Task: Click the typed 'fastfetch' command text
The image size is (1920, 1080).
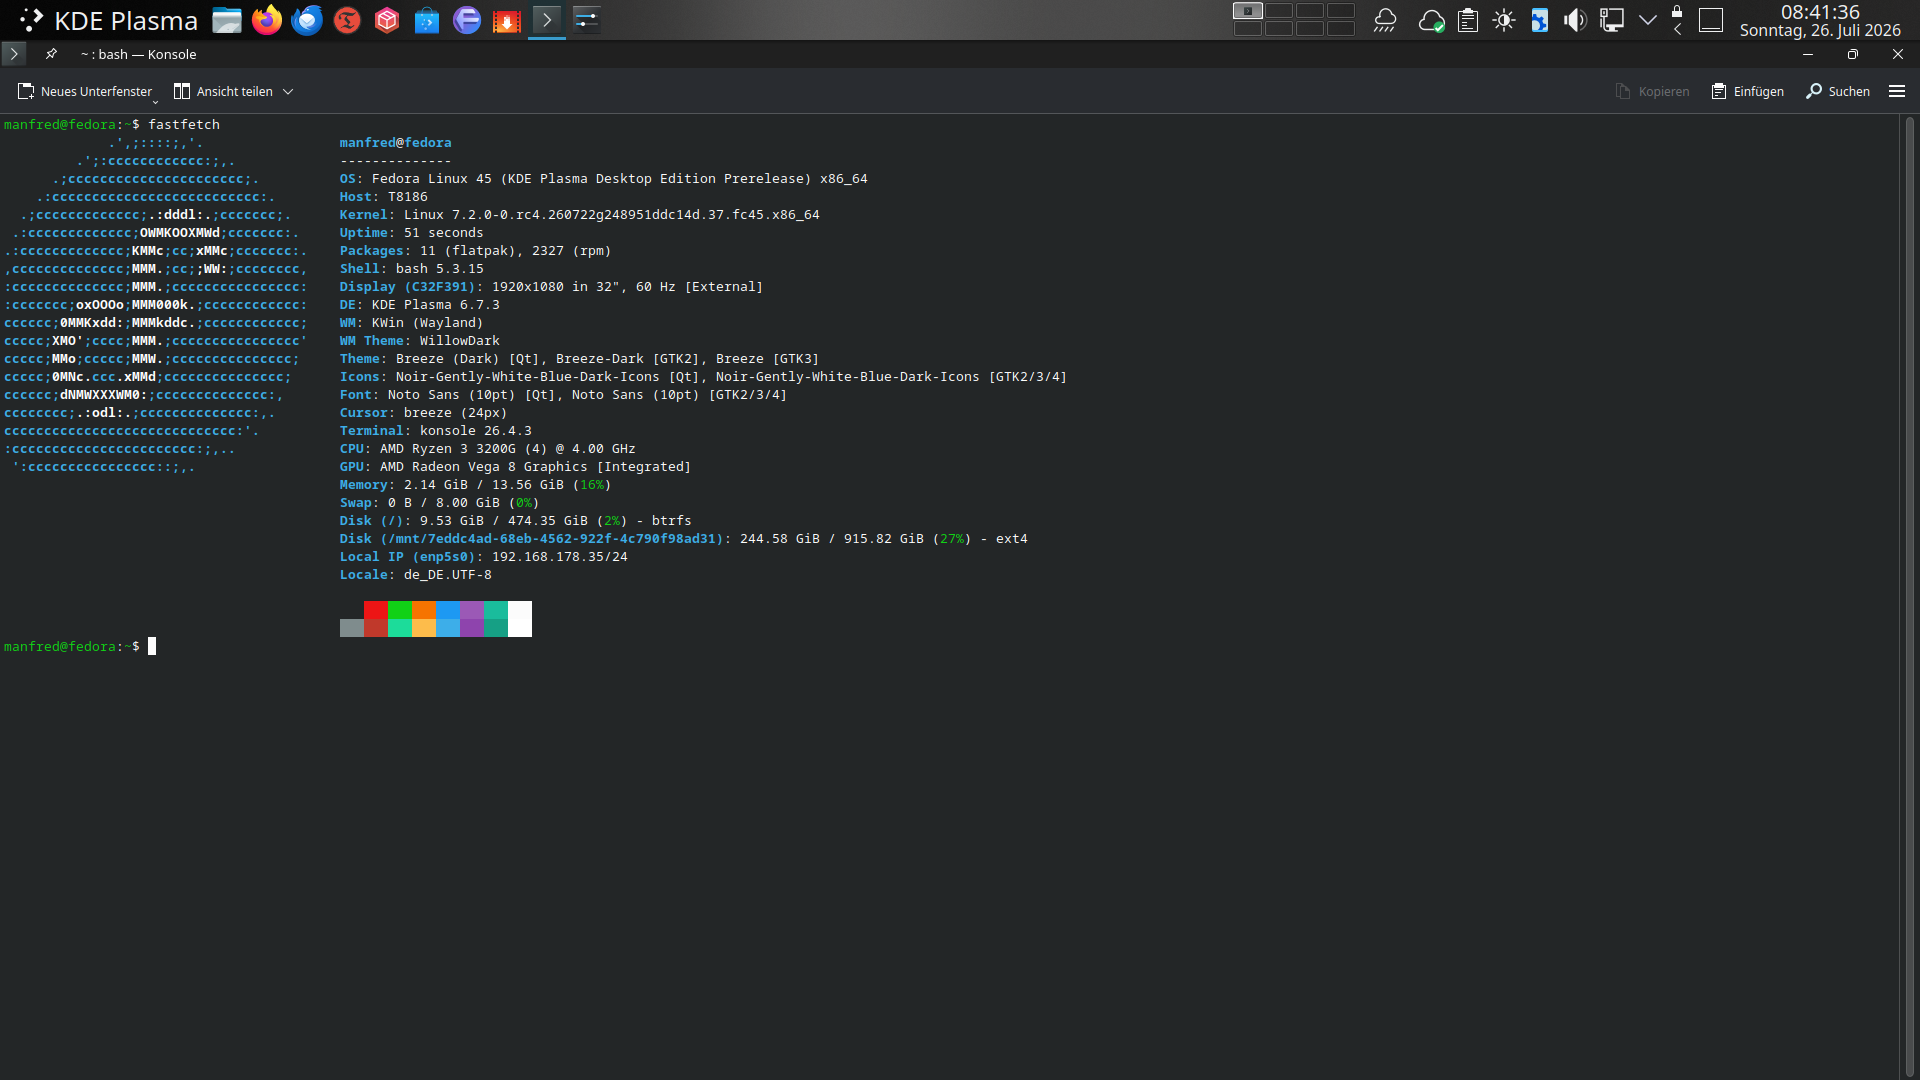Action: coord(184,124)
